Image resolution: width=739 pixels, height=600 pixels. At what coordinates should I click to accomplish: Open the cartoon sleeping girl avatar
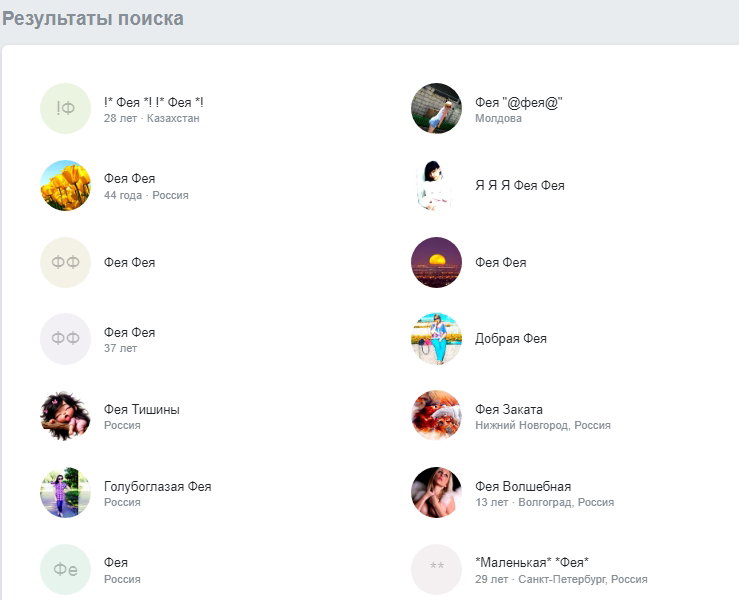65,416
